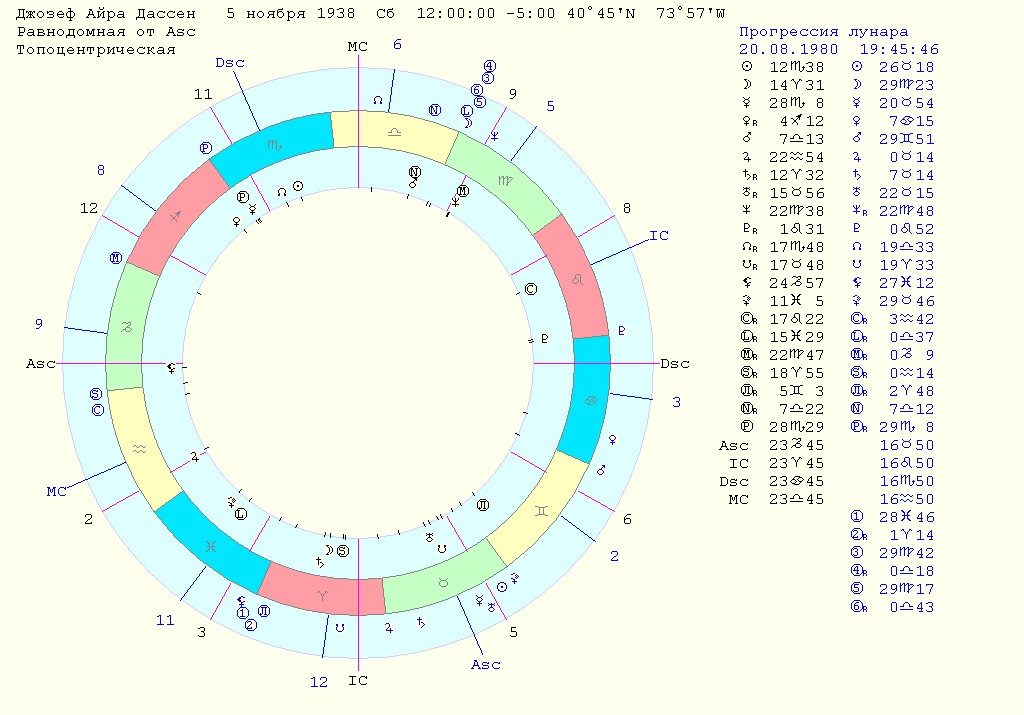Select the blue North Node glyph near the top
Image resolution: width=1024 pixels, height=715 pixels.
tap(377, 100)
